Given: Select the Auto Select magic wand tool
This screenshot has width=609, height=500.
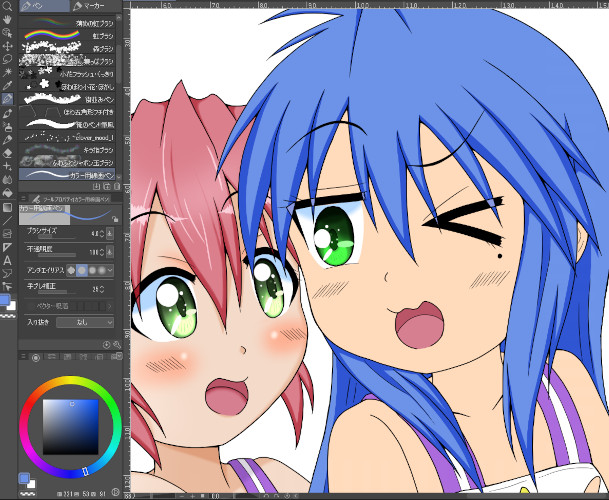Looking at the screenshot, I should [x=7, y=72].
